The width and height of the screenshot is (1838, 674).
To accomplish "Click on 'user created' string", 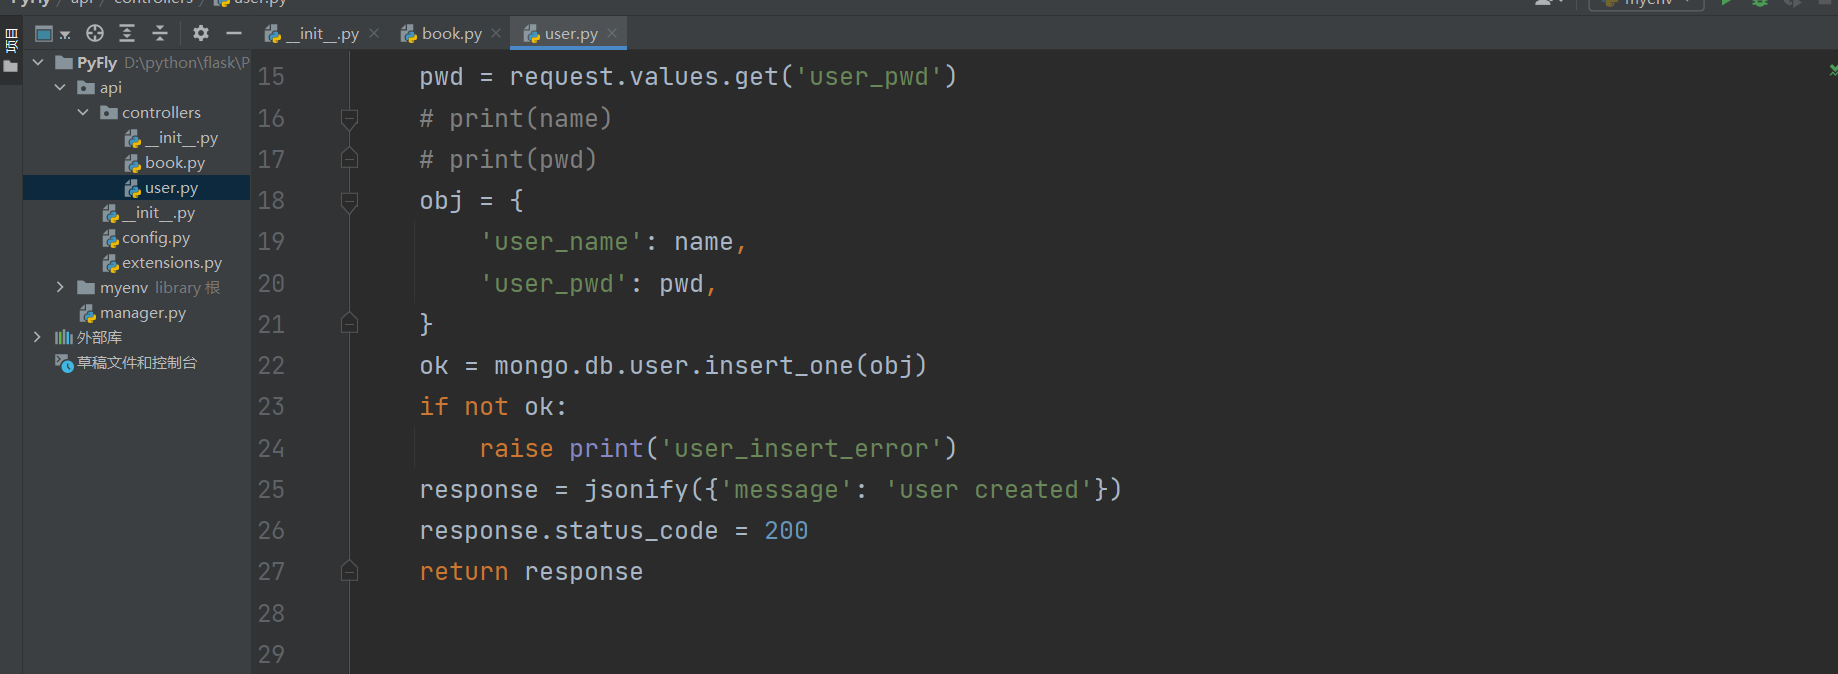I will pos(989,490).
